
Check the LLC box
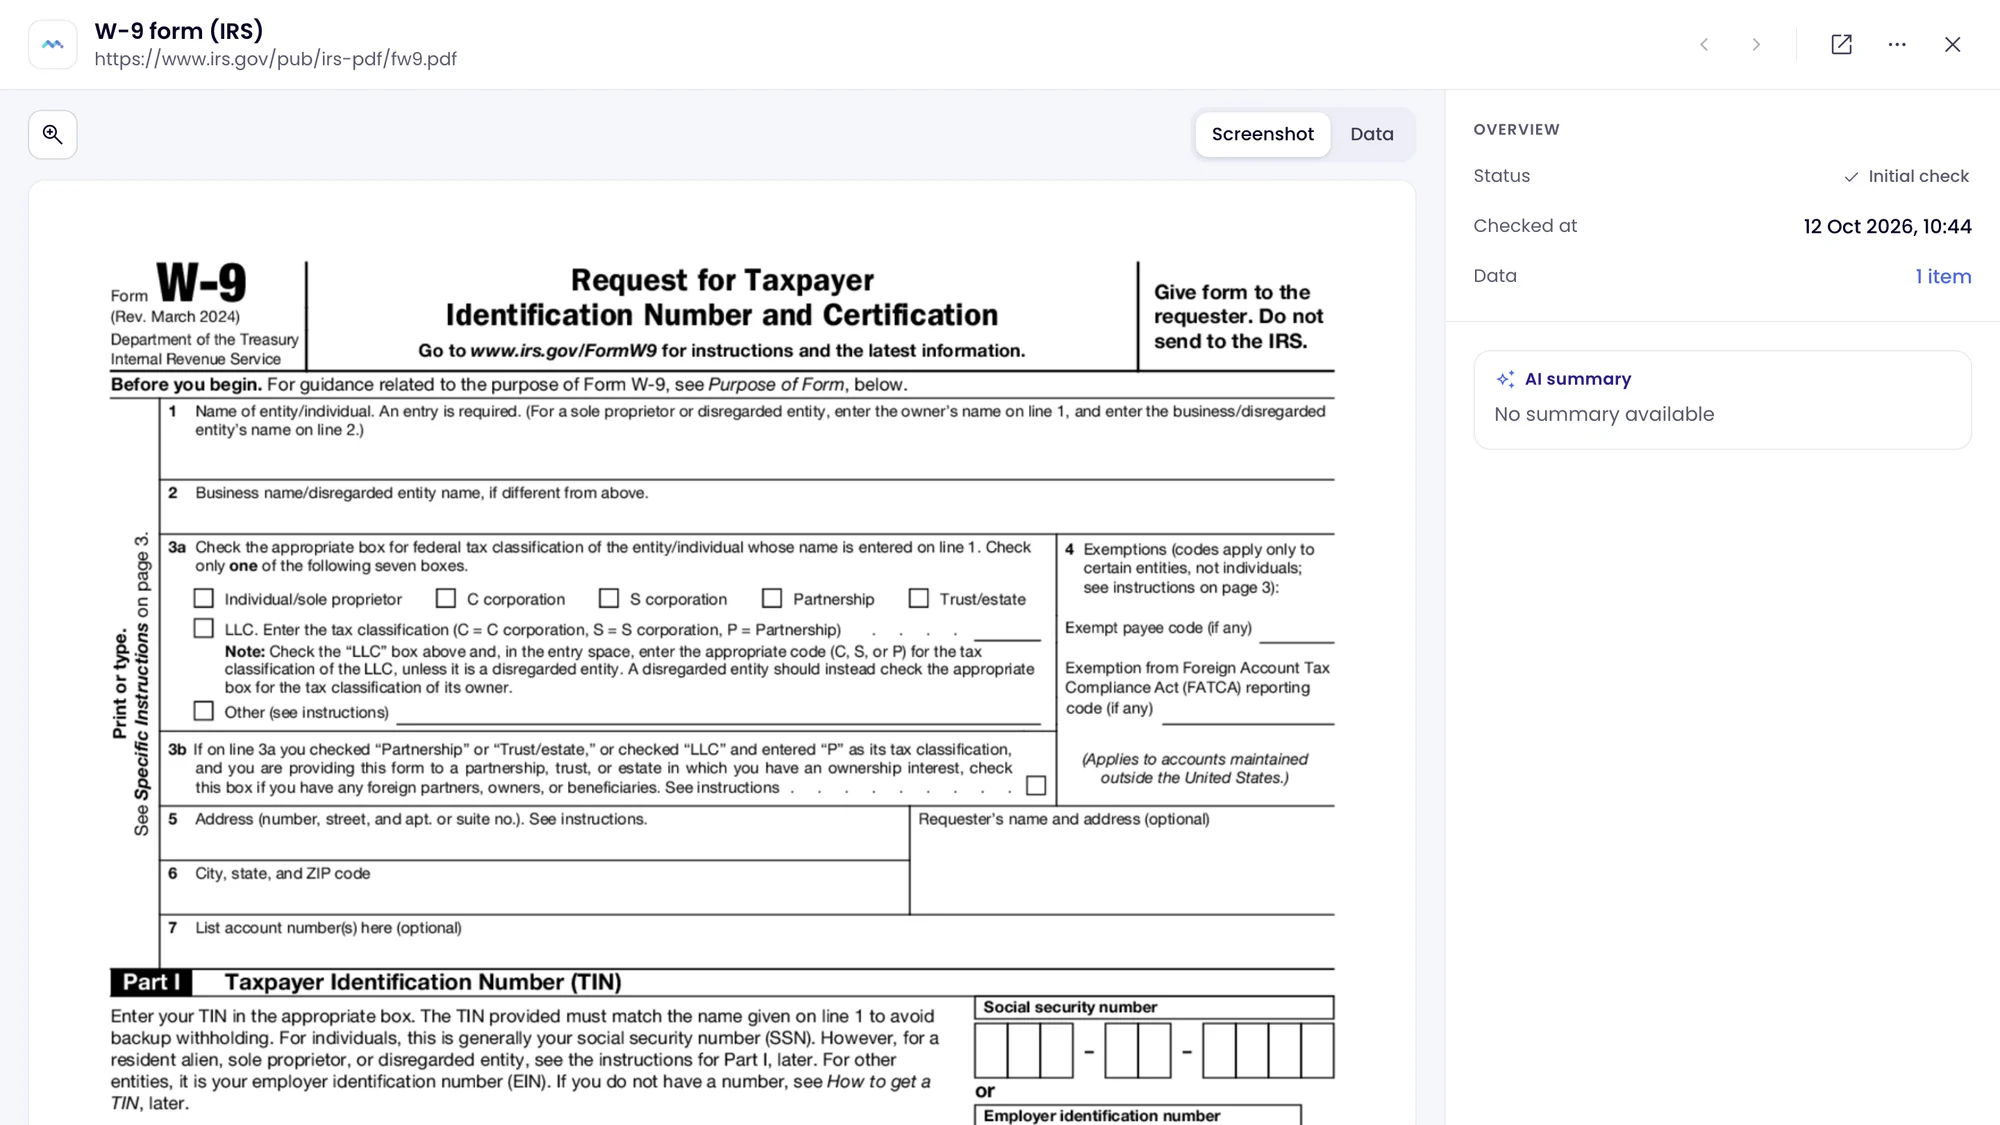(x=204, y=628)
